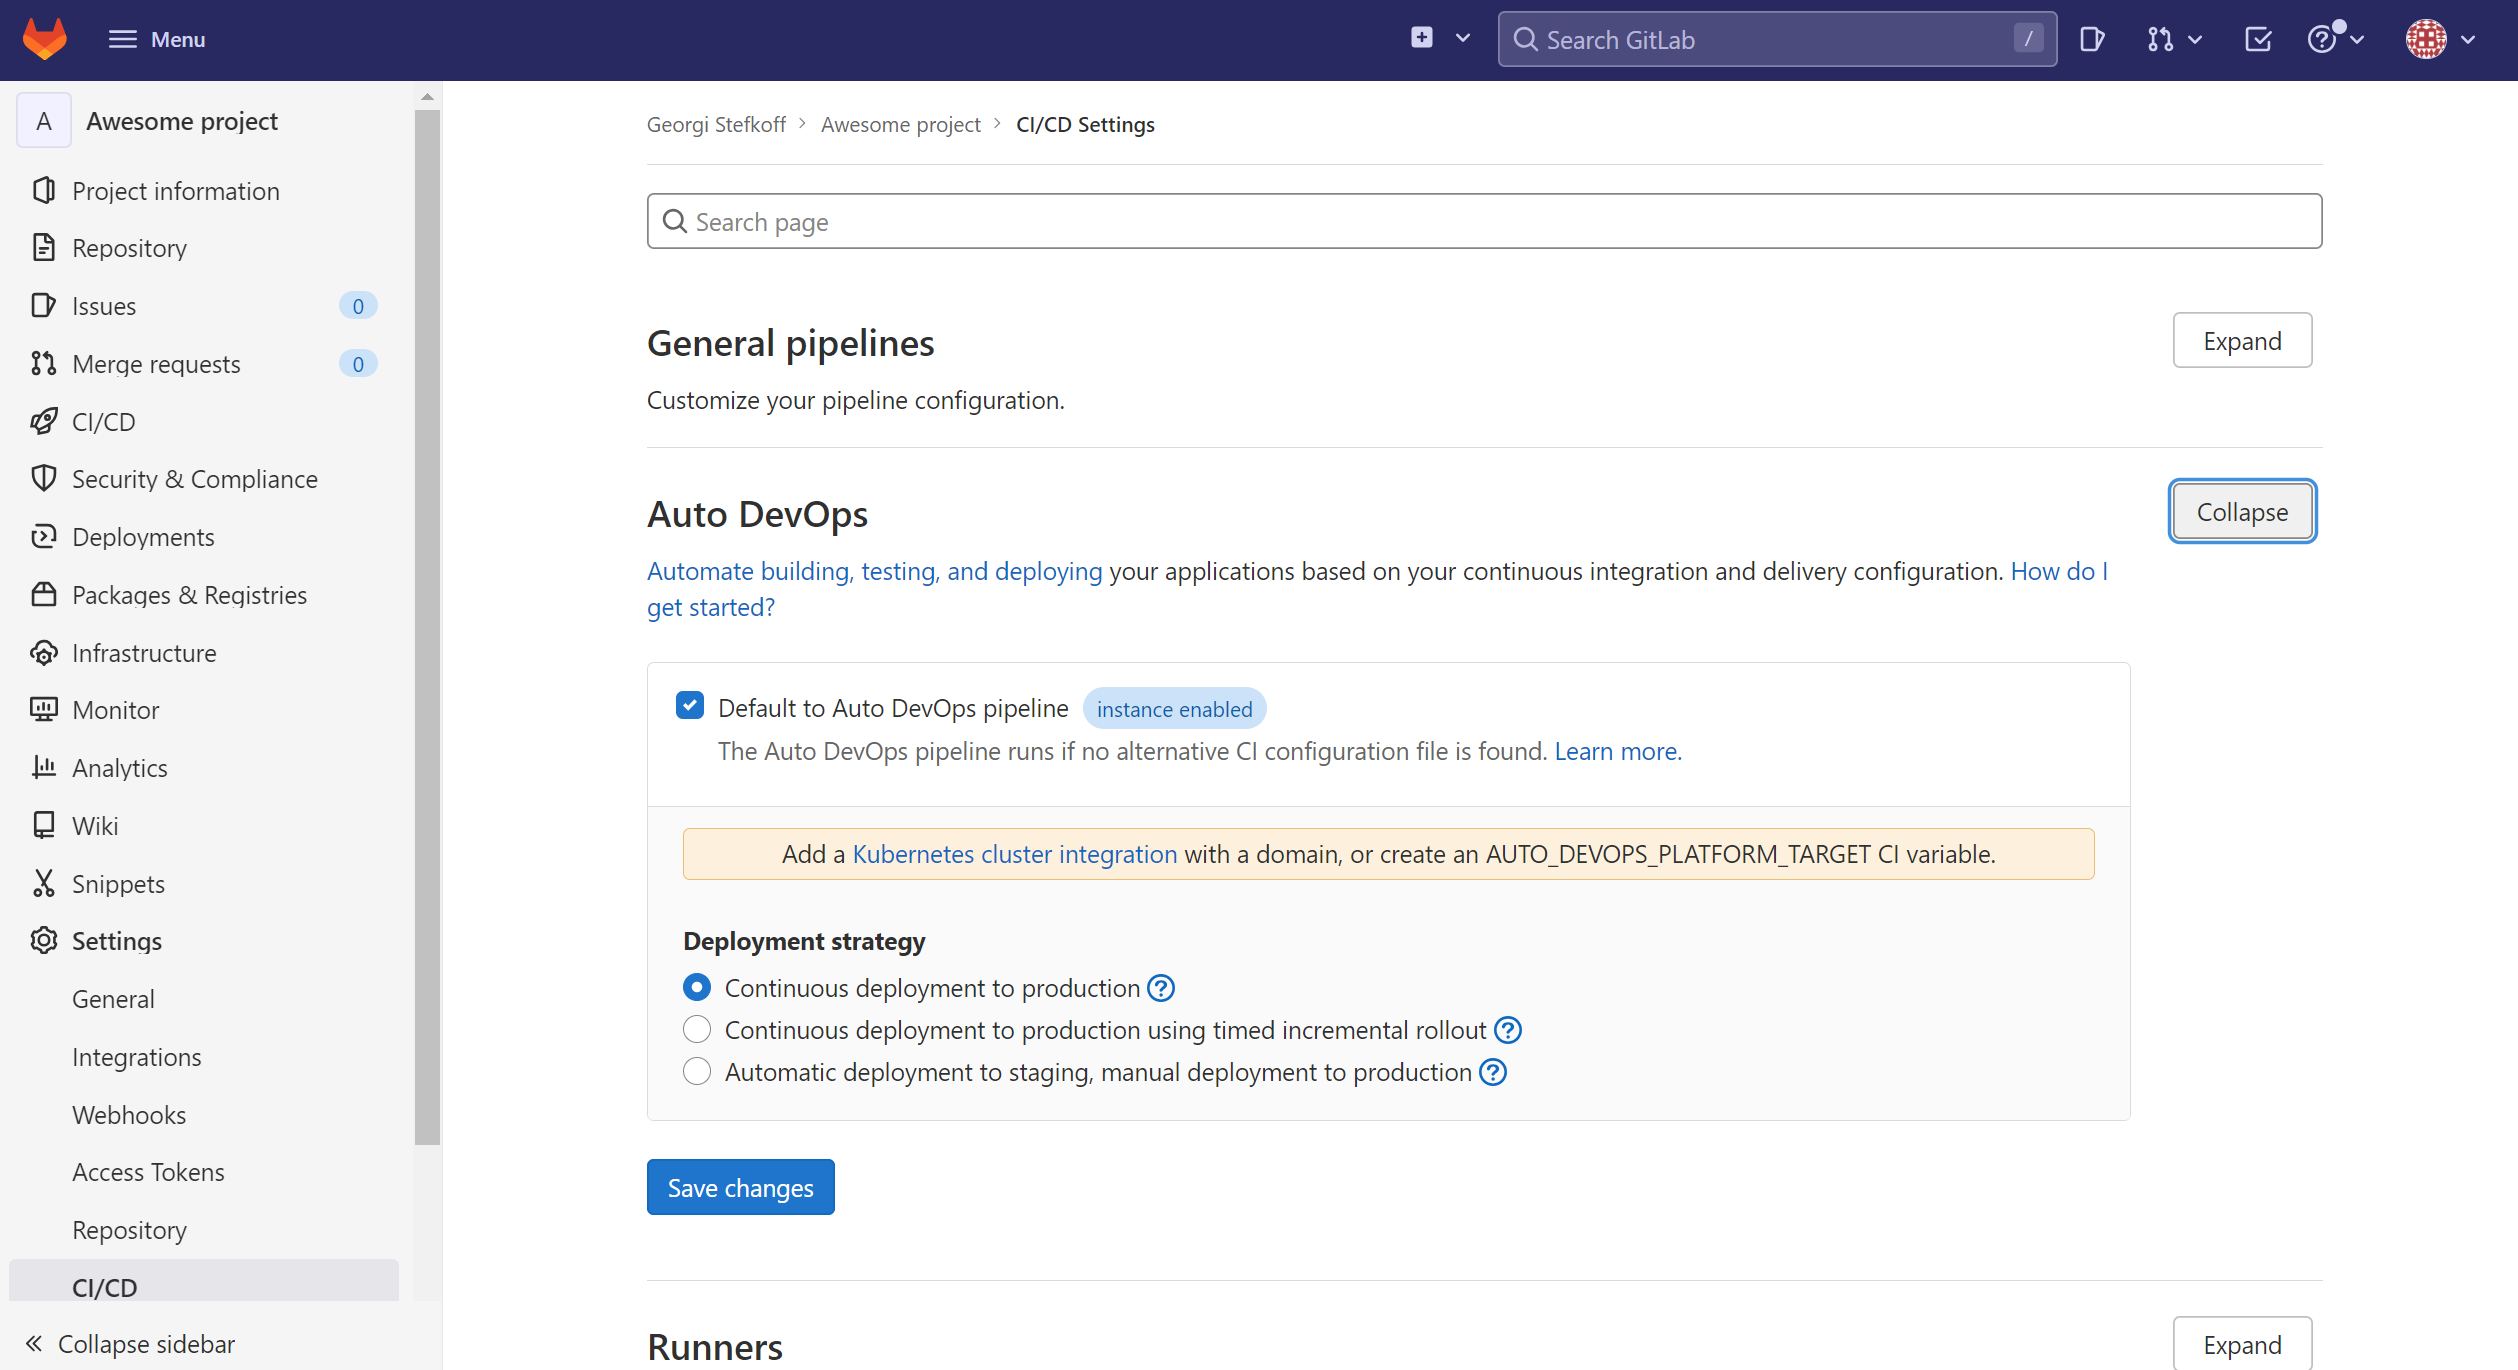Click the Analytics chart icon
This screenshot has width=2518, height=1370.
(43, 767)
